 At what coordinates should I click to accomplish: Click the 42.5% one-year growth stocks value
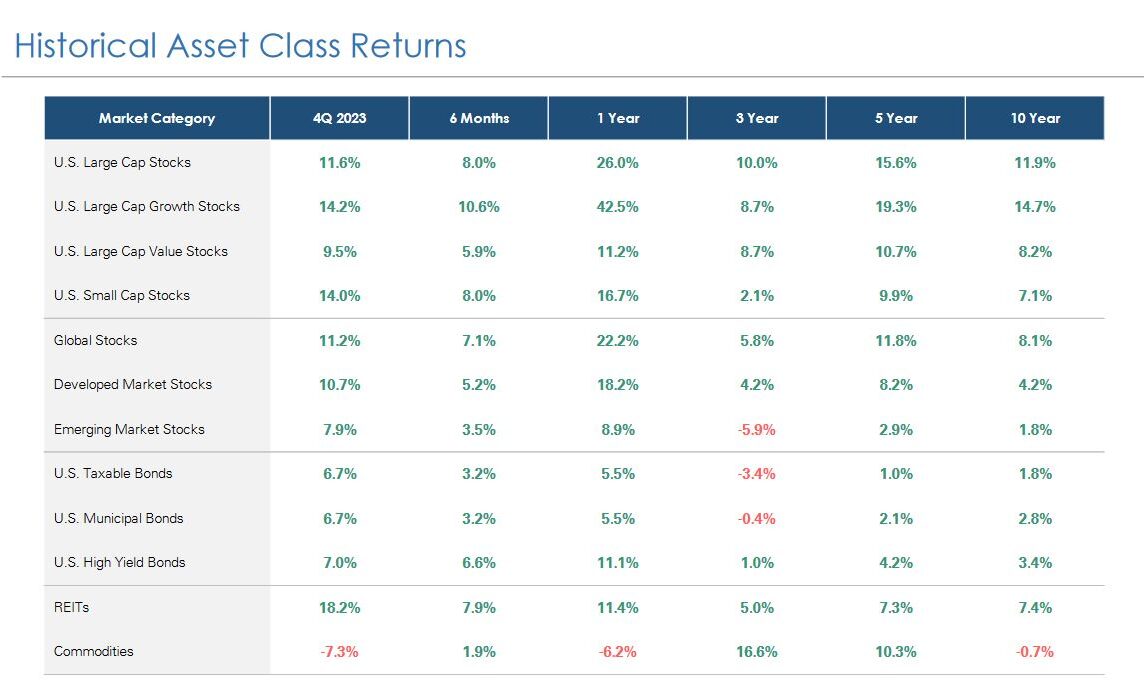coord(617,207)
